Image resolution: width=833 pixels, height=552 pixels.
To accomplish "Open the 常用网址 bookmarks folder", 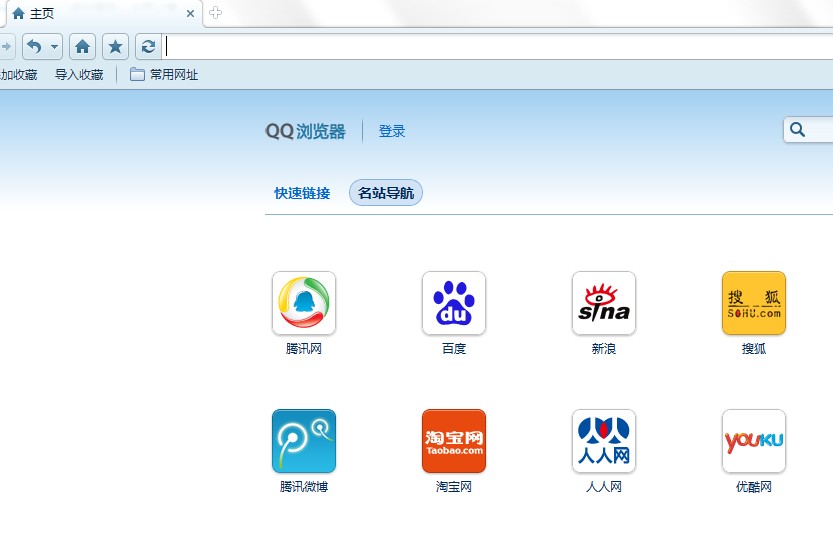I will 164,75.
